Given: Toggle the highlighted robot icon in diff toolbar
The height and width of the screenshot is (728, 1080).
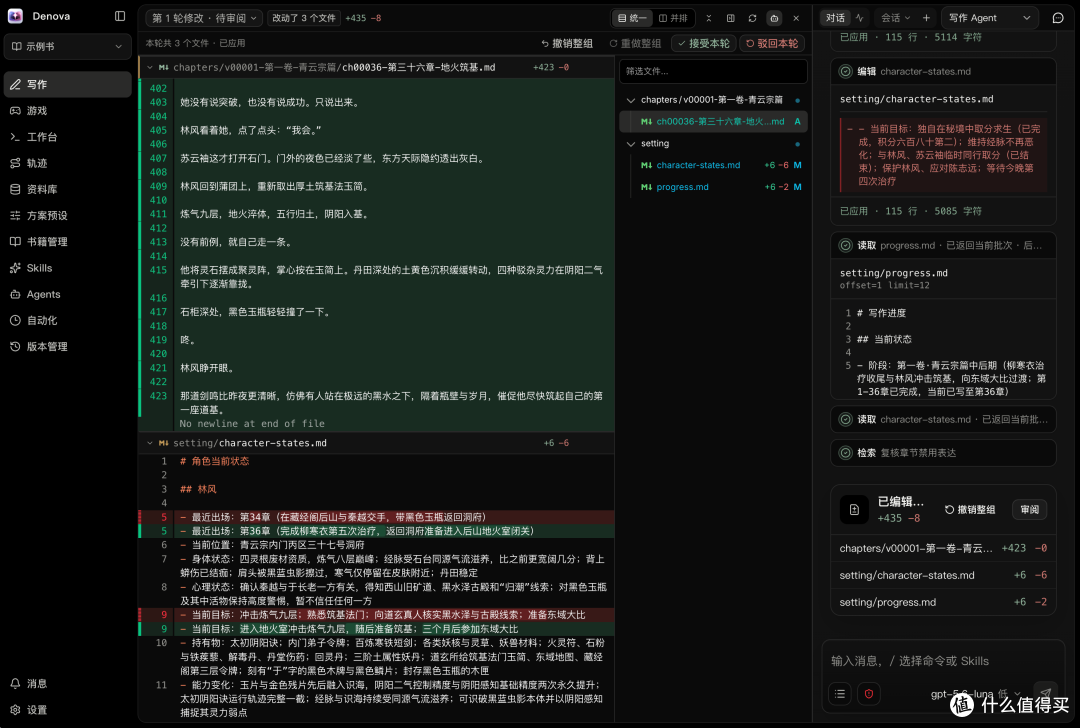Looking at the screenshot, I should [774, 18].
